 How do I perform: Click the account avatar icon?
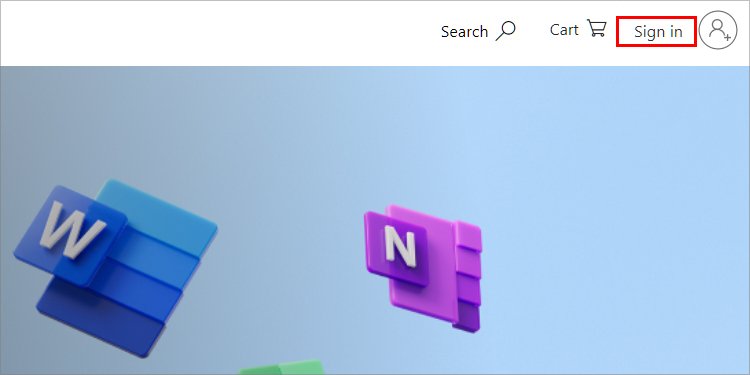(718, 30)
